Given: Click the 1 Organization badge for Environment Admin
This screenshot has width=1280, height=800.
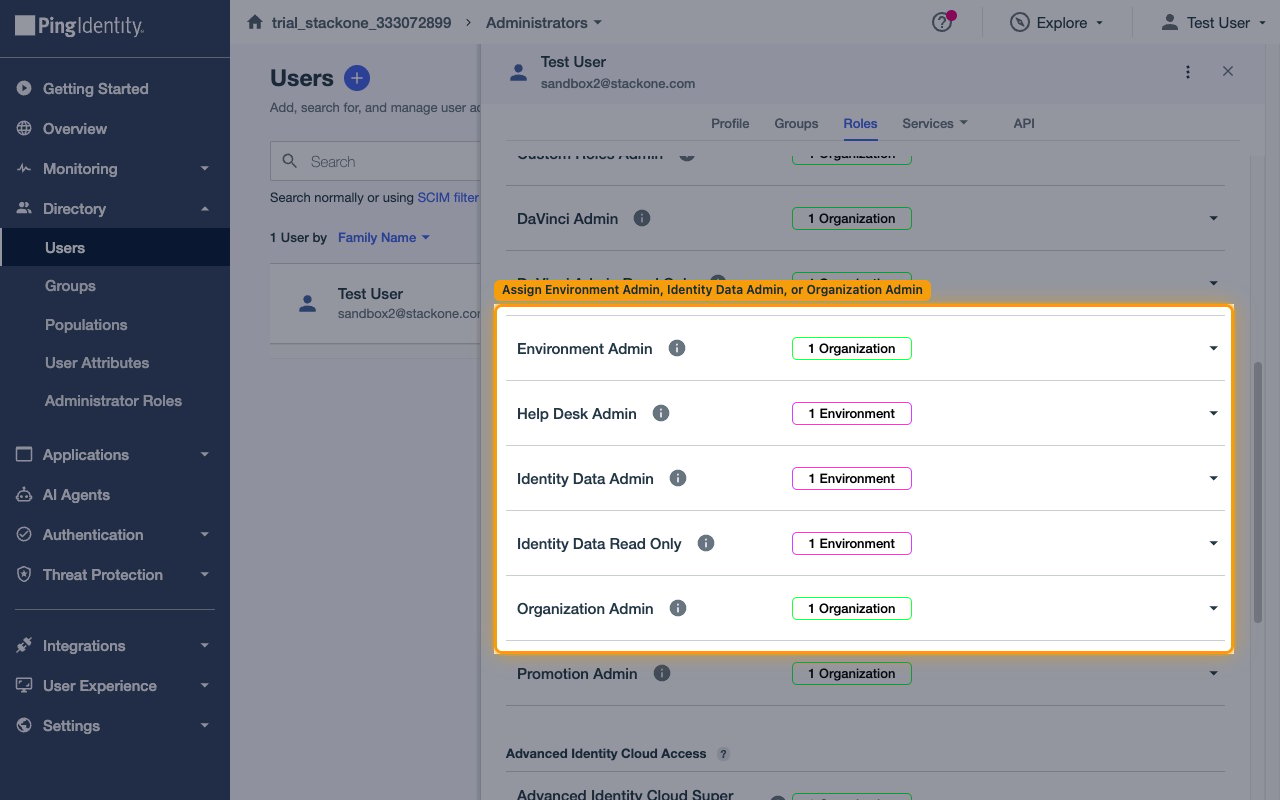Looking at the screenshot, I should (x=851, y=348).
